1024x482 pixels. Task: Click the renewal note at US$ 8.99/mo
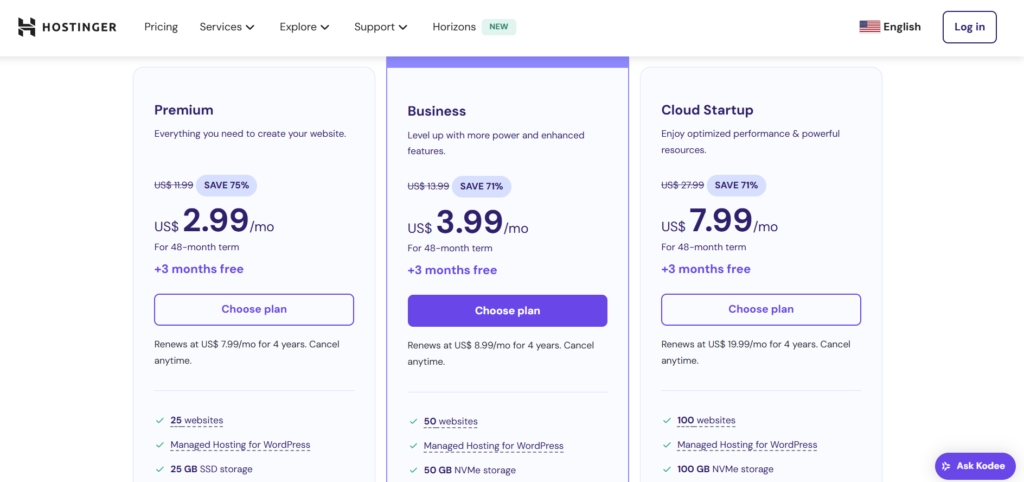(x=500, y=353)
